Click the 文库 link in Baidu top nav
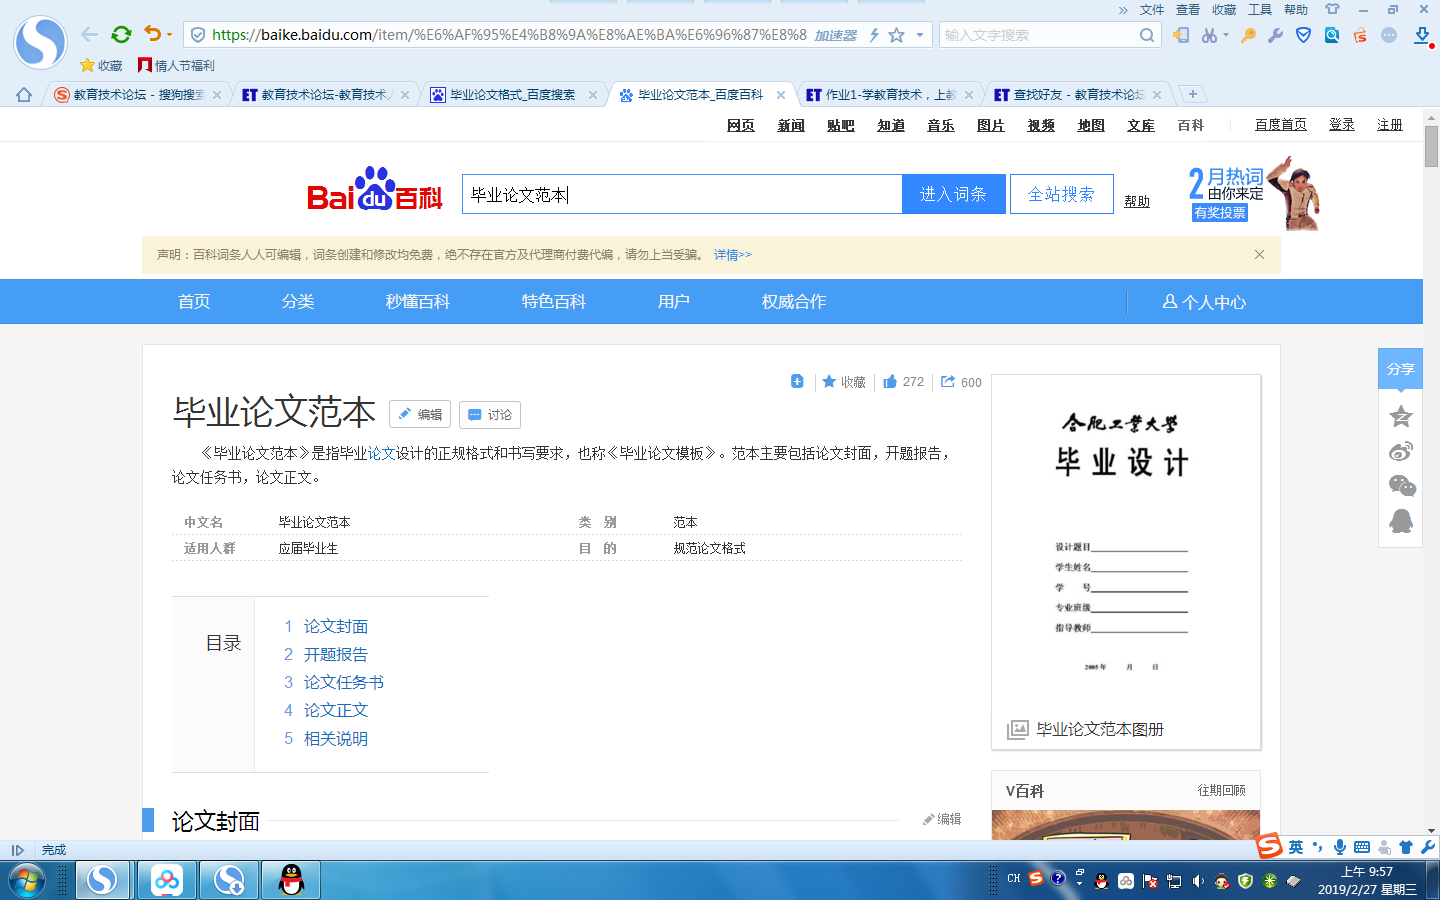 coord(1141,125)
